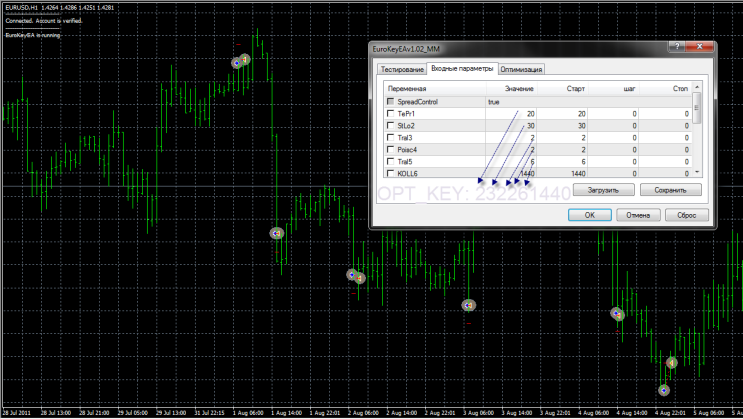
Task: Click the Значение cell in StLo2 row
Action: click(511, 126)
